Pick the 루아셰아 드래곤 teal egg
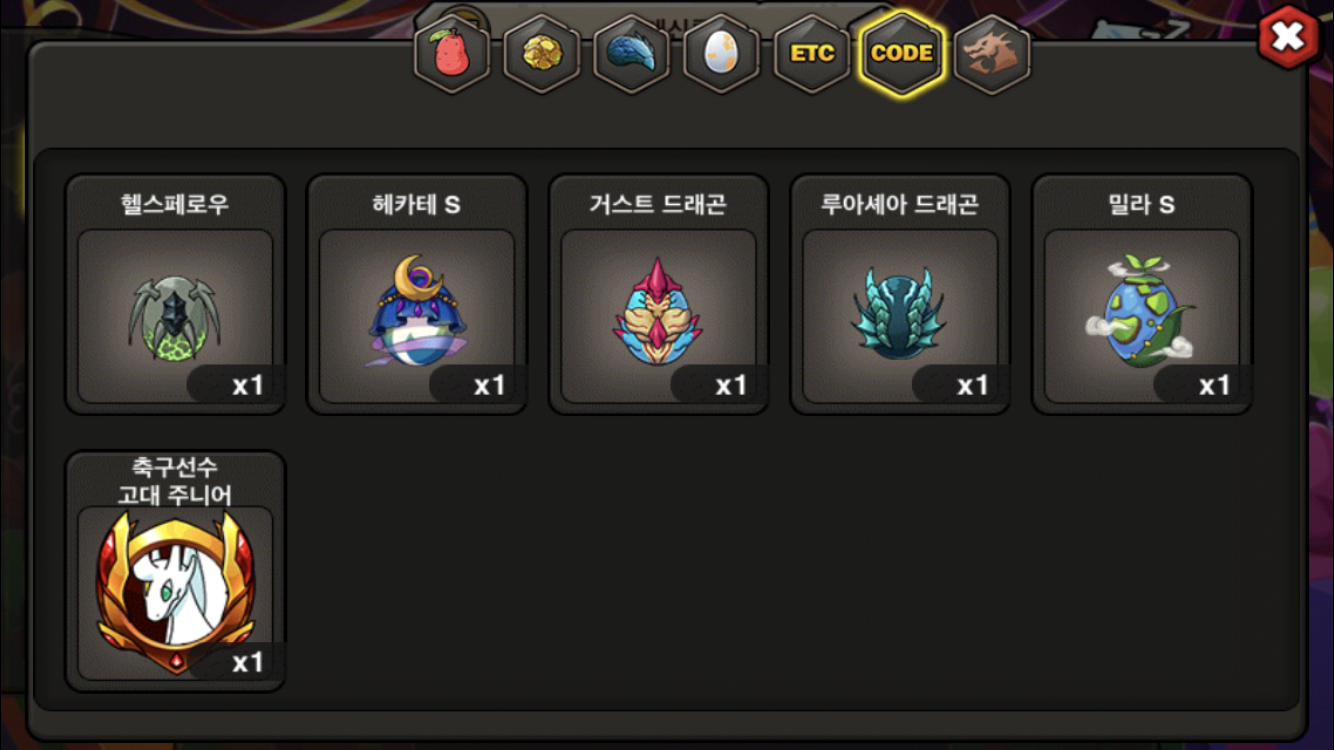The width and height of the screenshot is (1334, 750). pyautogui.click(x=900, y=295)
